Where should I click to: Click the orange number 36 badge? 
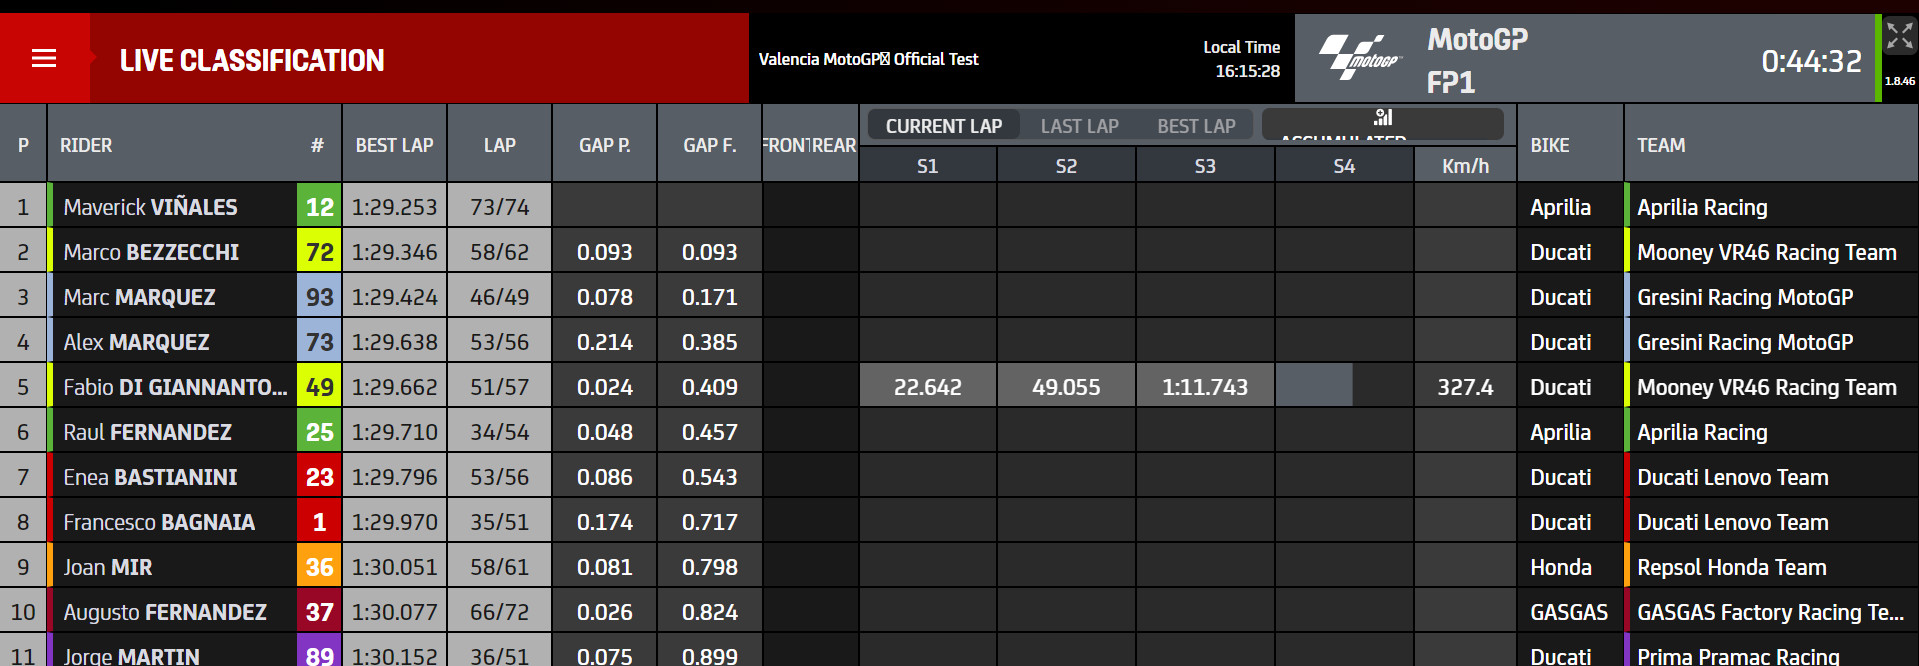pos(319,567)
